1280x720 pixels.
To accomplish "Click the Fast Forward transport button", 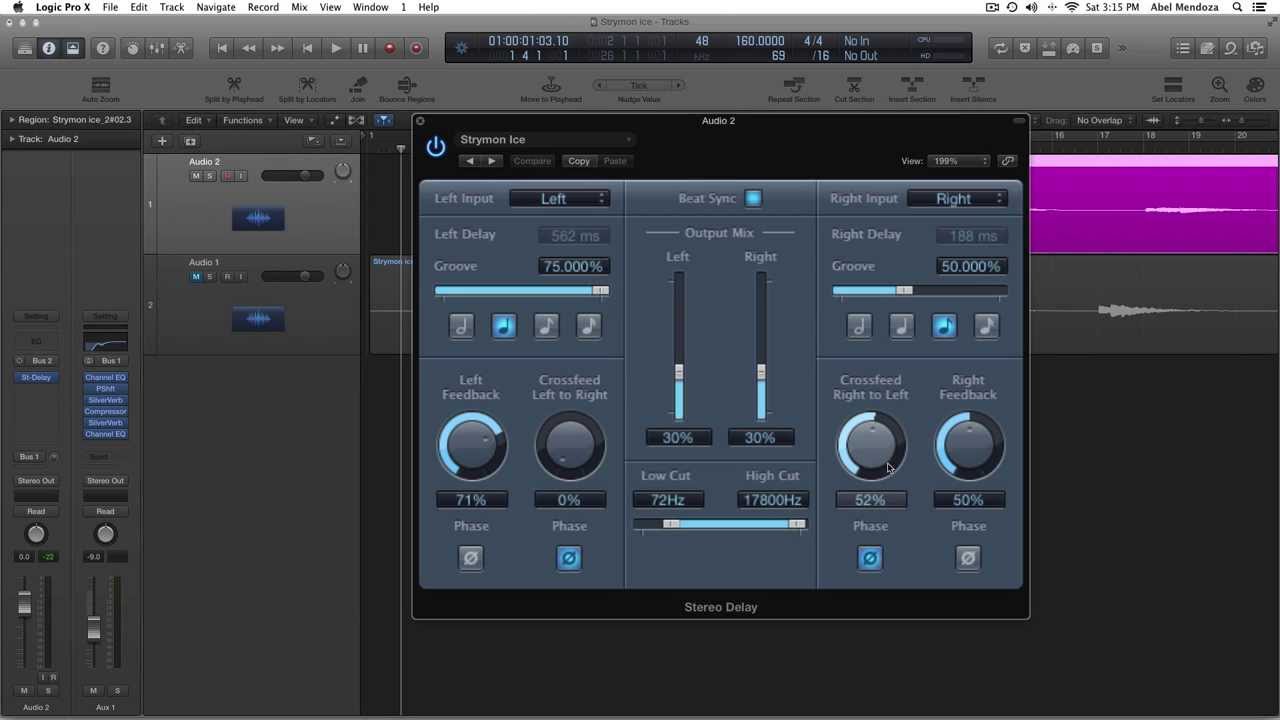I will 277,48.
